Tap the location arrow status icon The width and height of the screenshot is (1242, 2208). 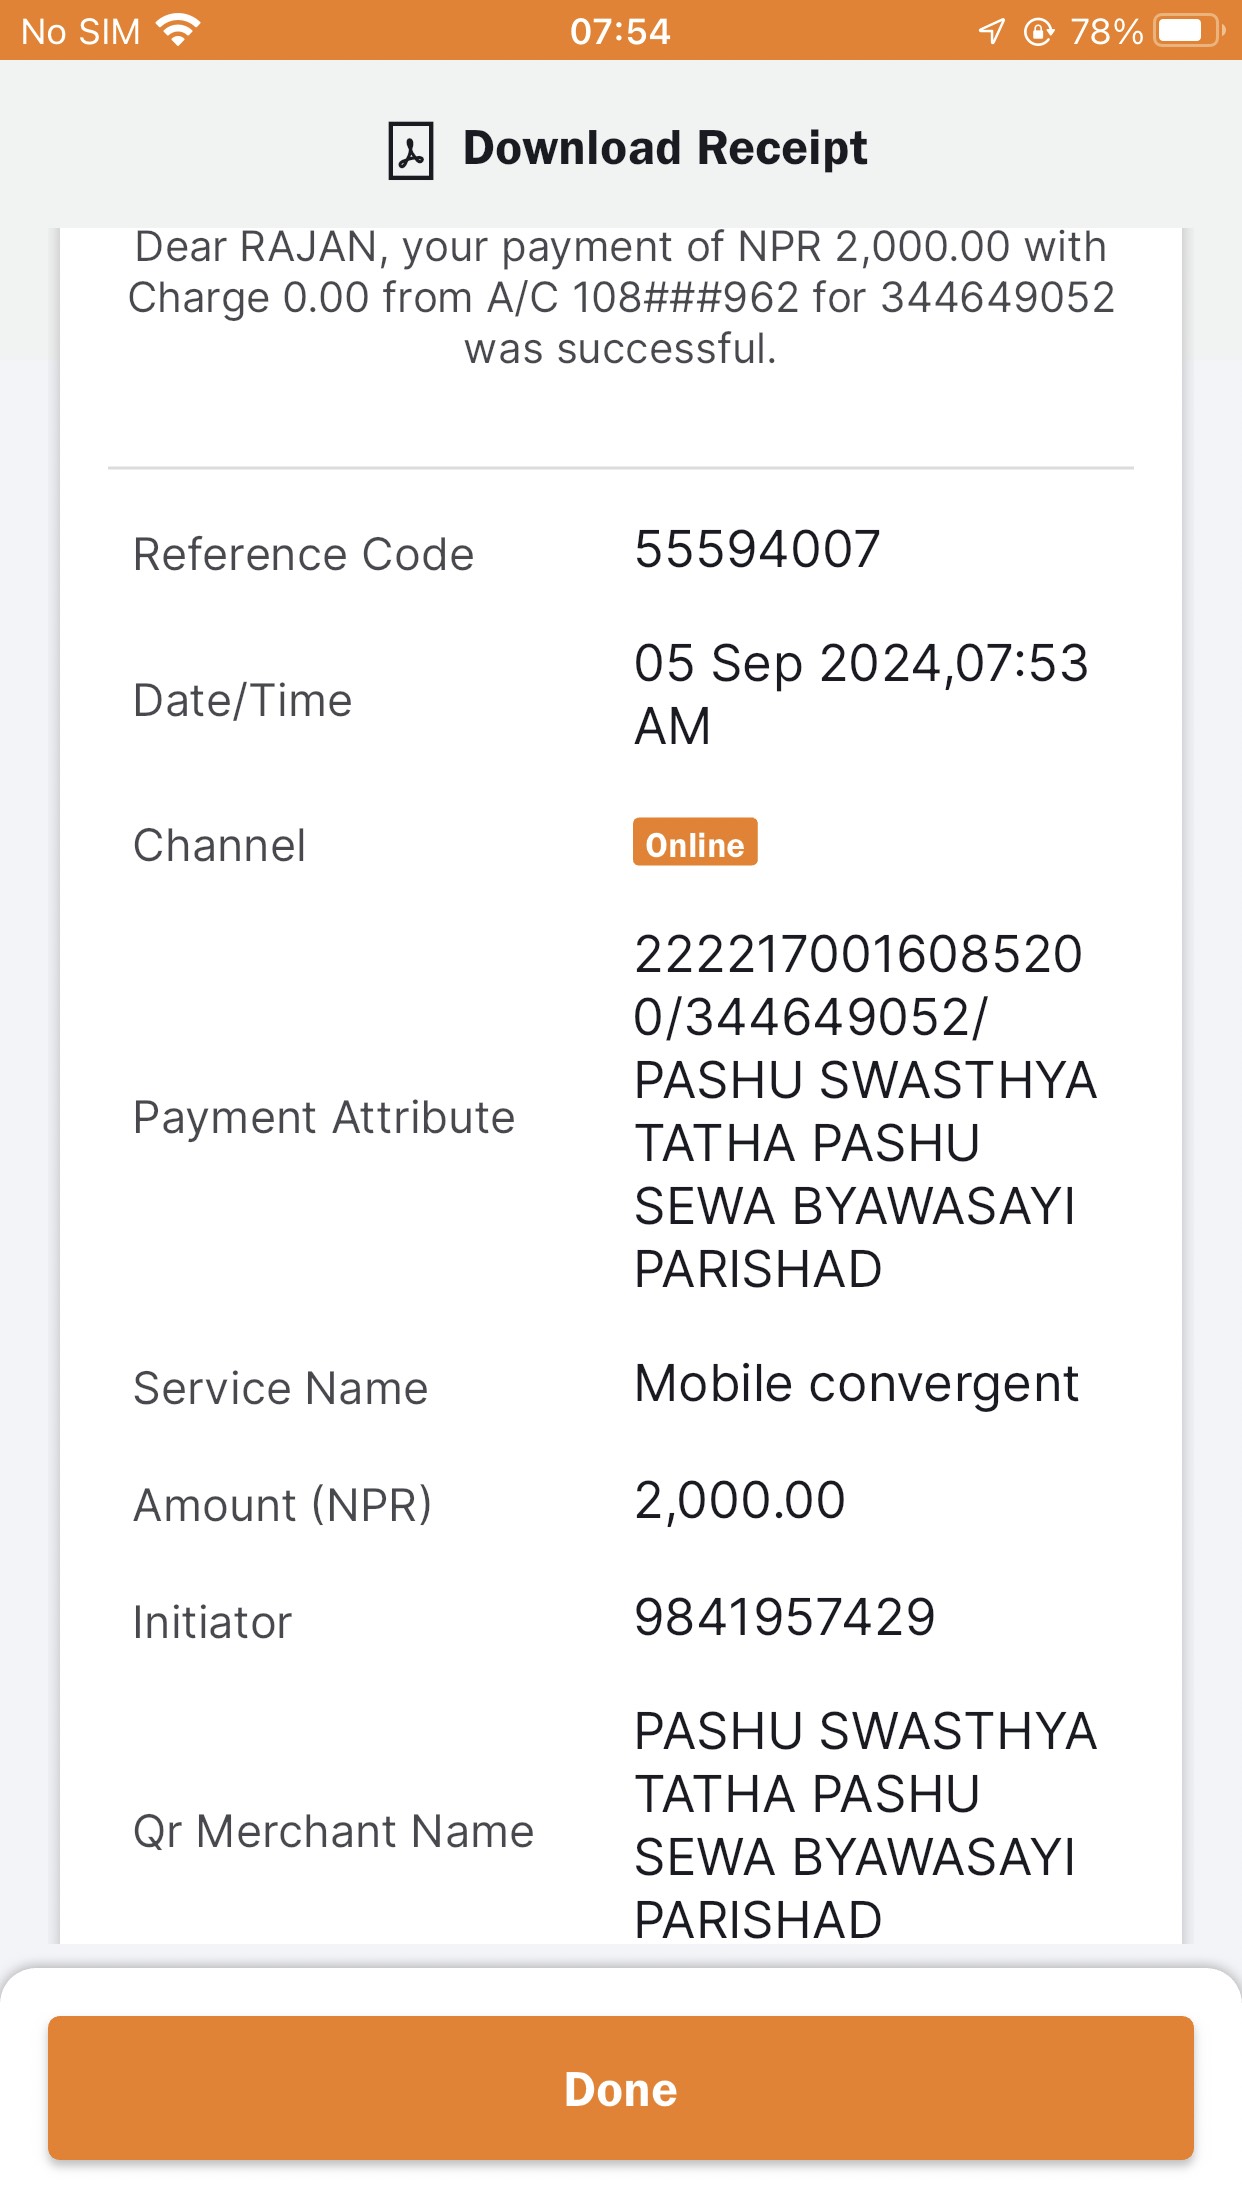991,31
